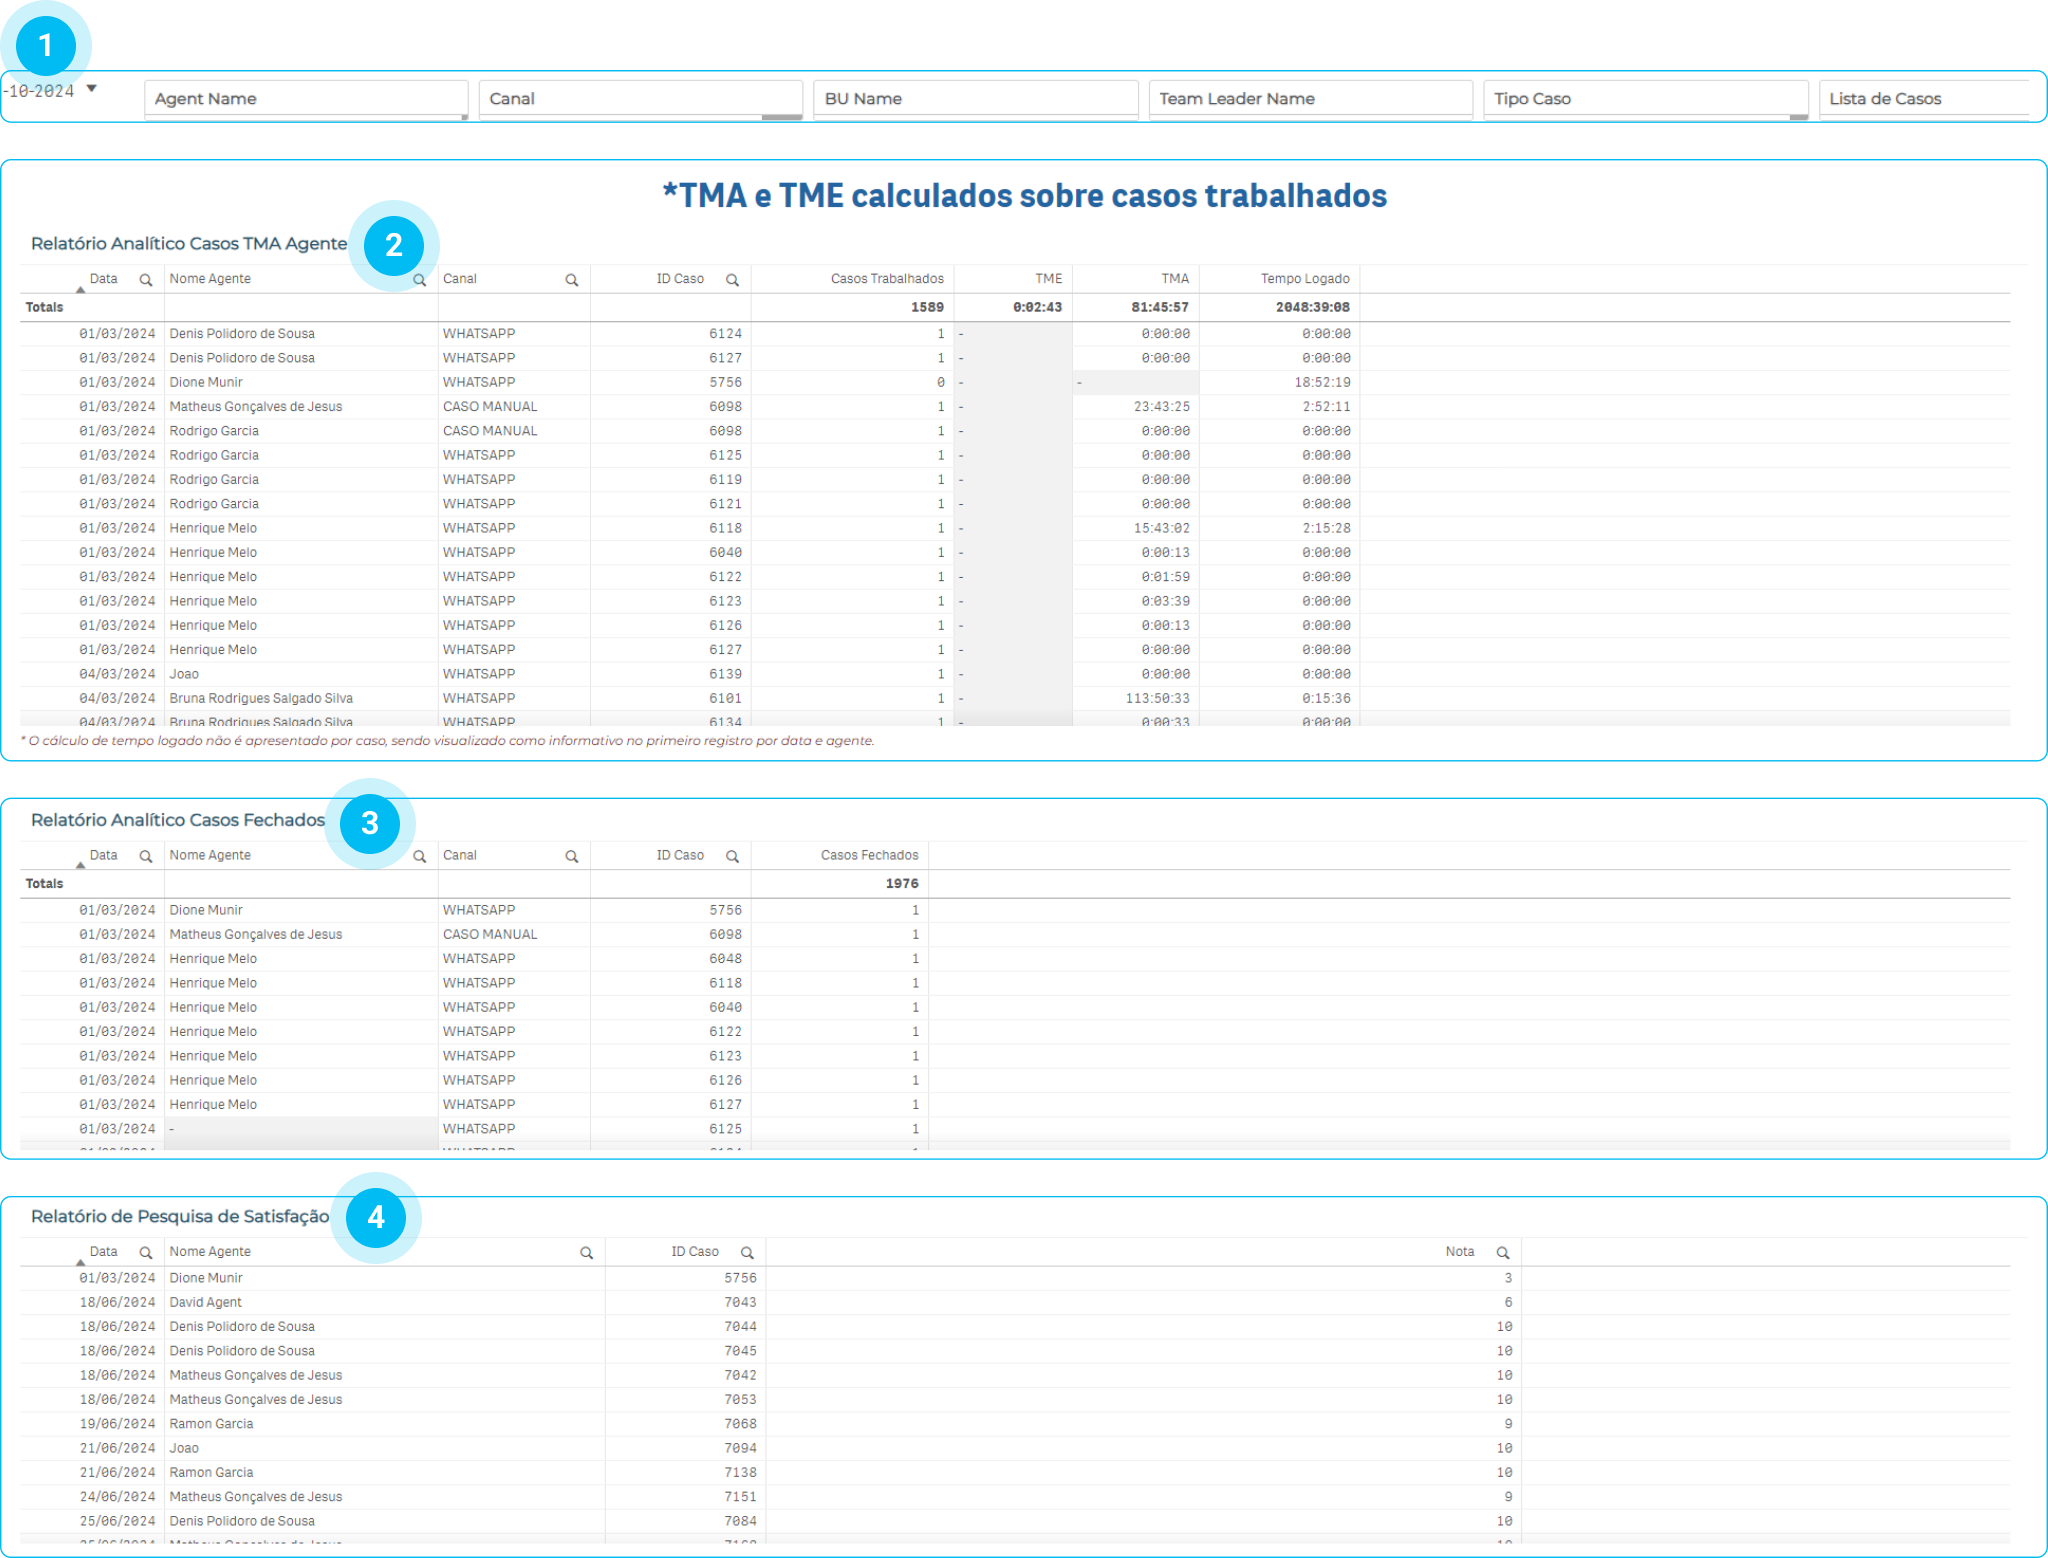Click search icon next to Data in TMA table
2048x1558 pixels.
click(146, 280)
